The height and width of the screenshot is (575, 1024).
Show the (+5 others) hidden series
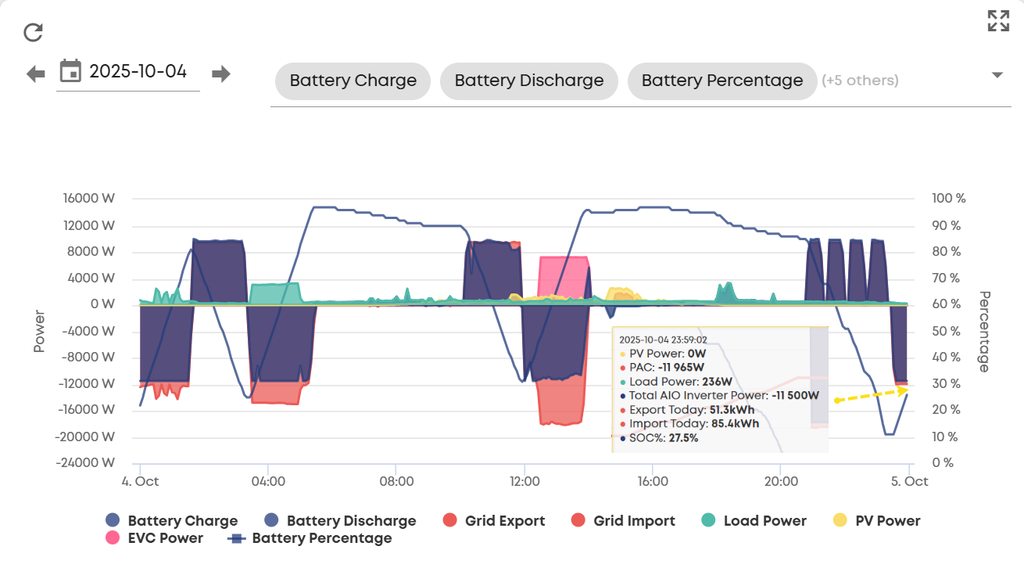tap(860, 81)
